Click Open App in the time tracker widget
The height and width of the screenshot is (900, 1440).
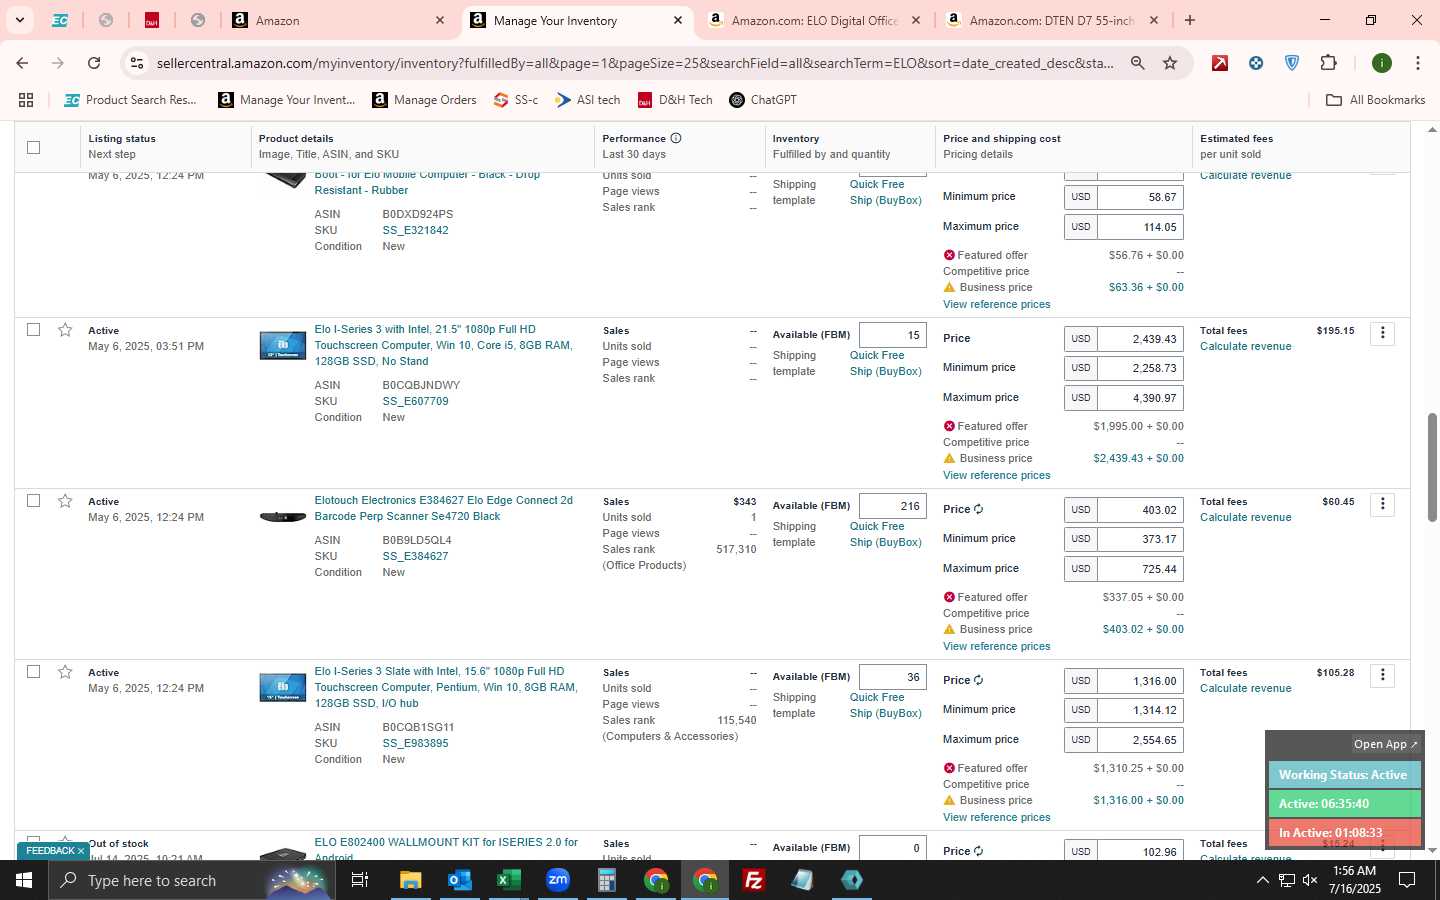tap(1385, 744)
